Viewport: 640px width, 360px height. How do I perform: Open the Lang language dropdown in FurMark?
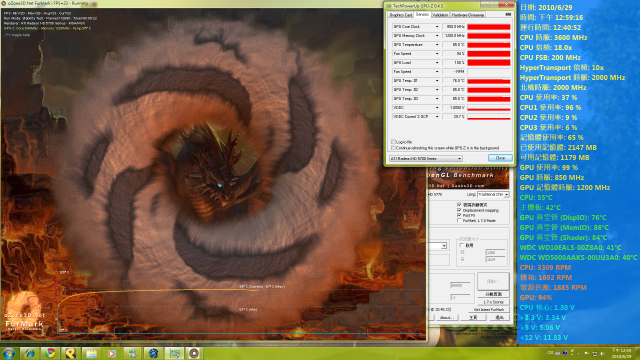click(x=493, y=195)
